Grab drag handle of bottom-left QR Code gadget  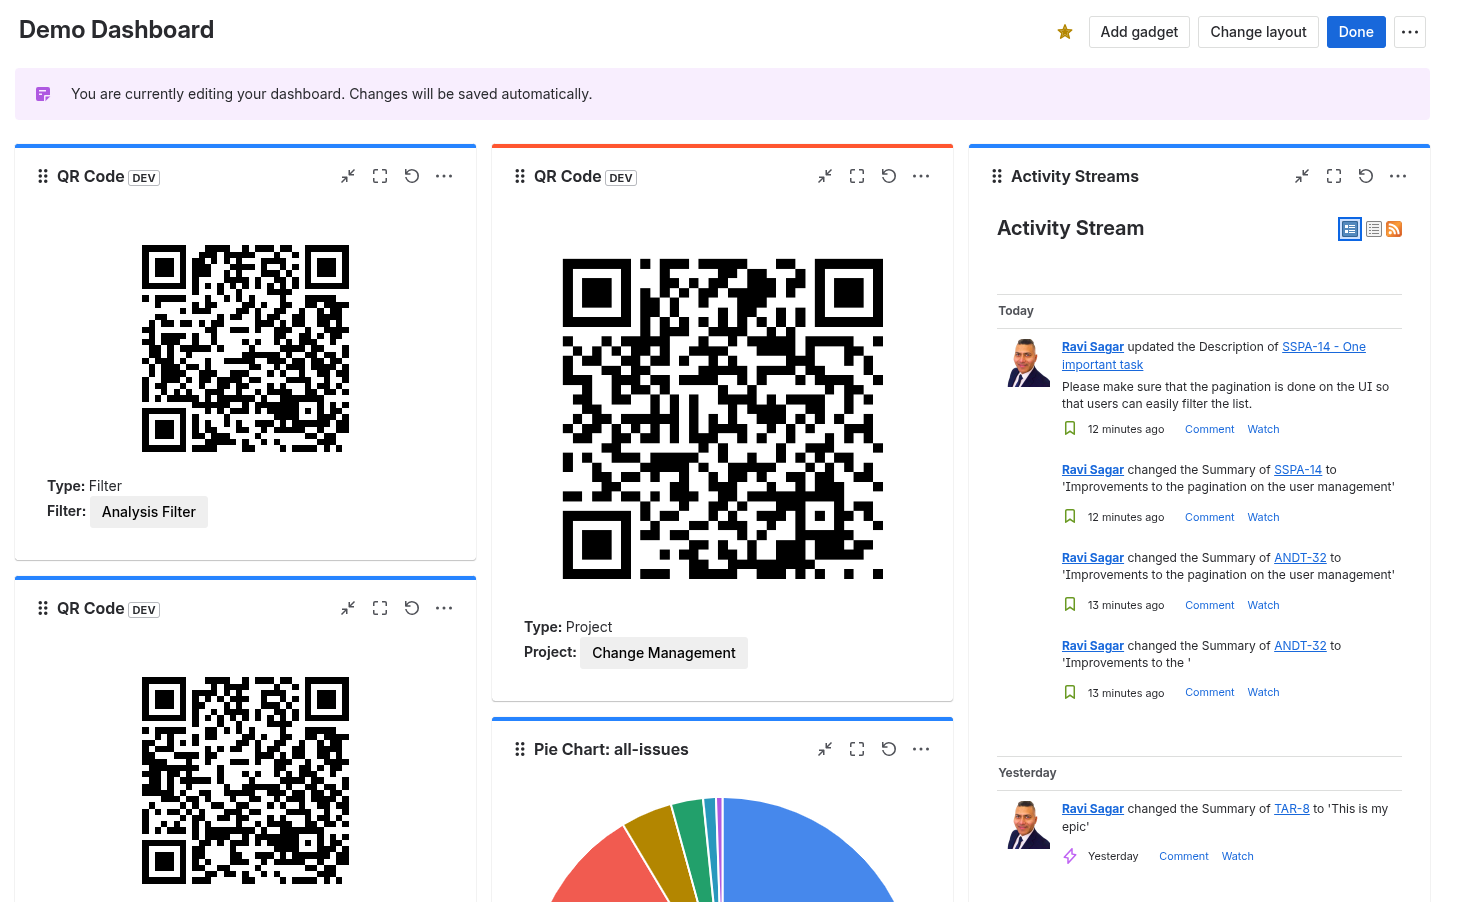pyautogui.click(x=43, y=608)
